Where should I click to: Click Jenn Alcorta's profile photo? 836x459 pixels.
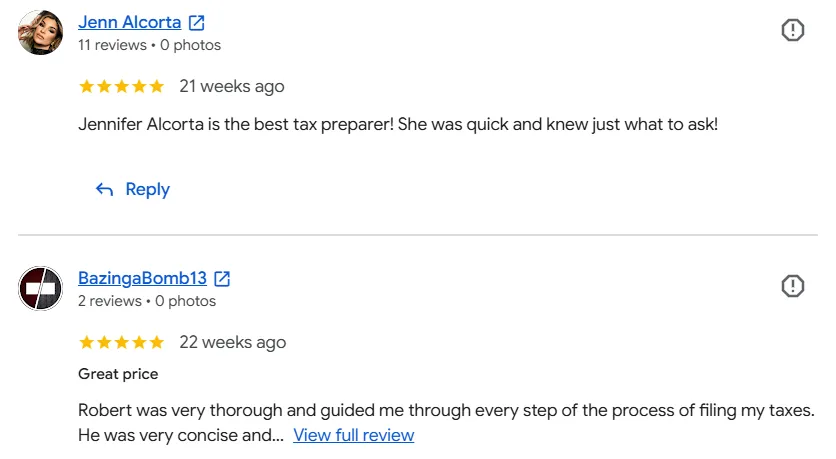tap(41, 32)
